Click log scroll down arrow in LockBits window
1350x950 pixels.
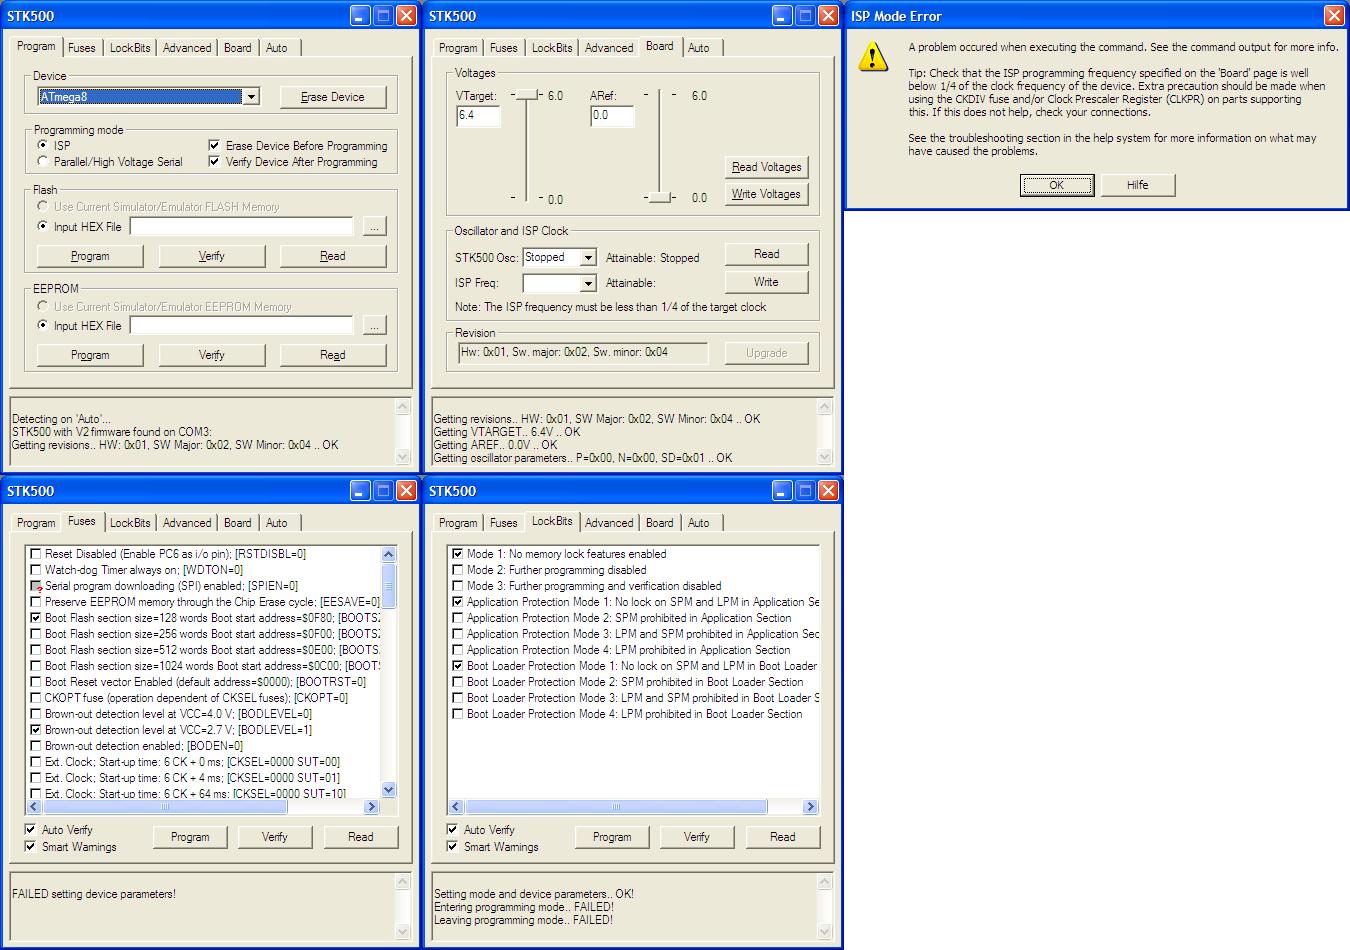pyautogui.click(x=825, y=932)
